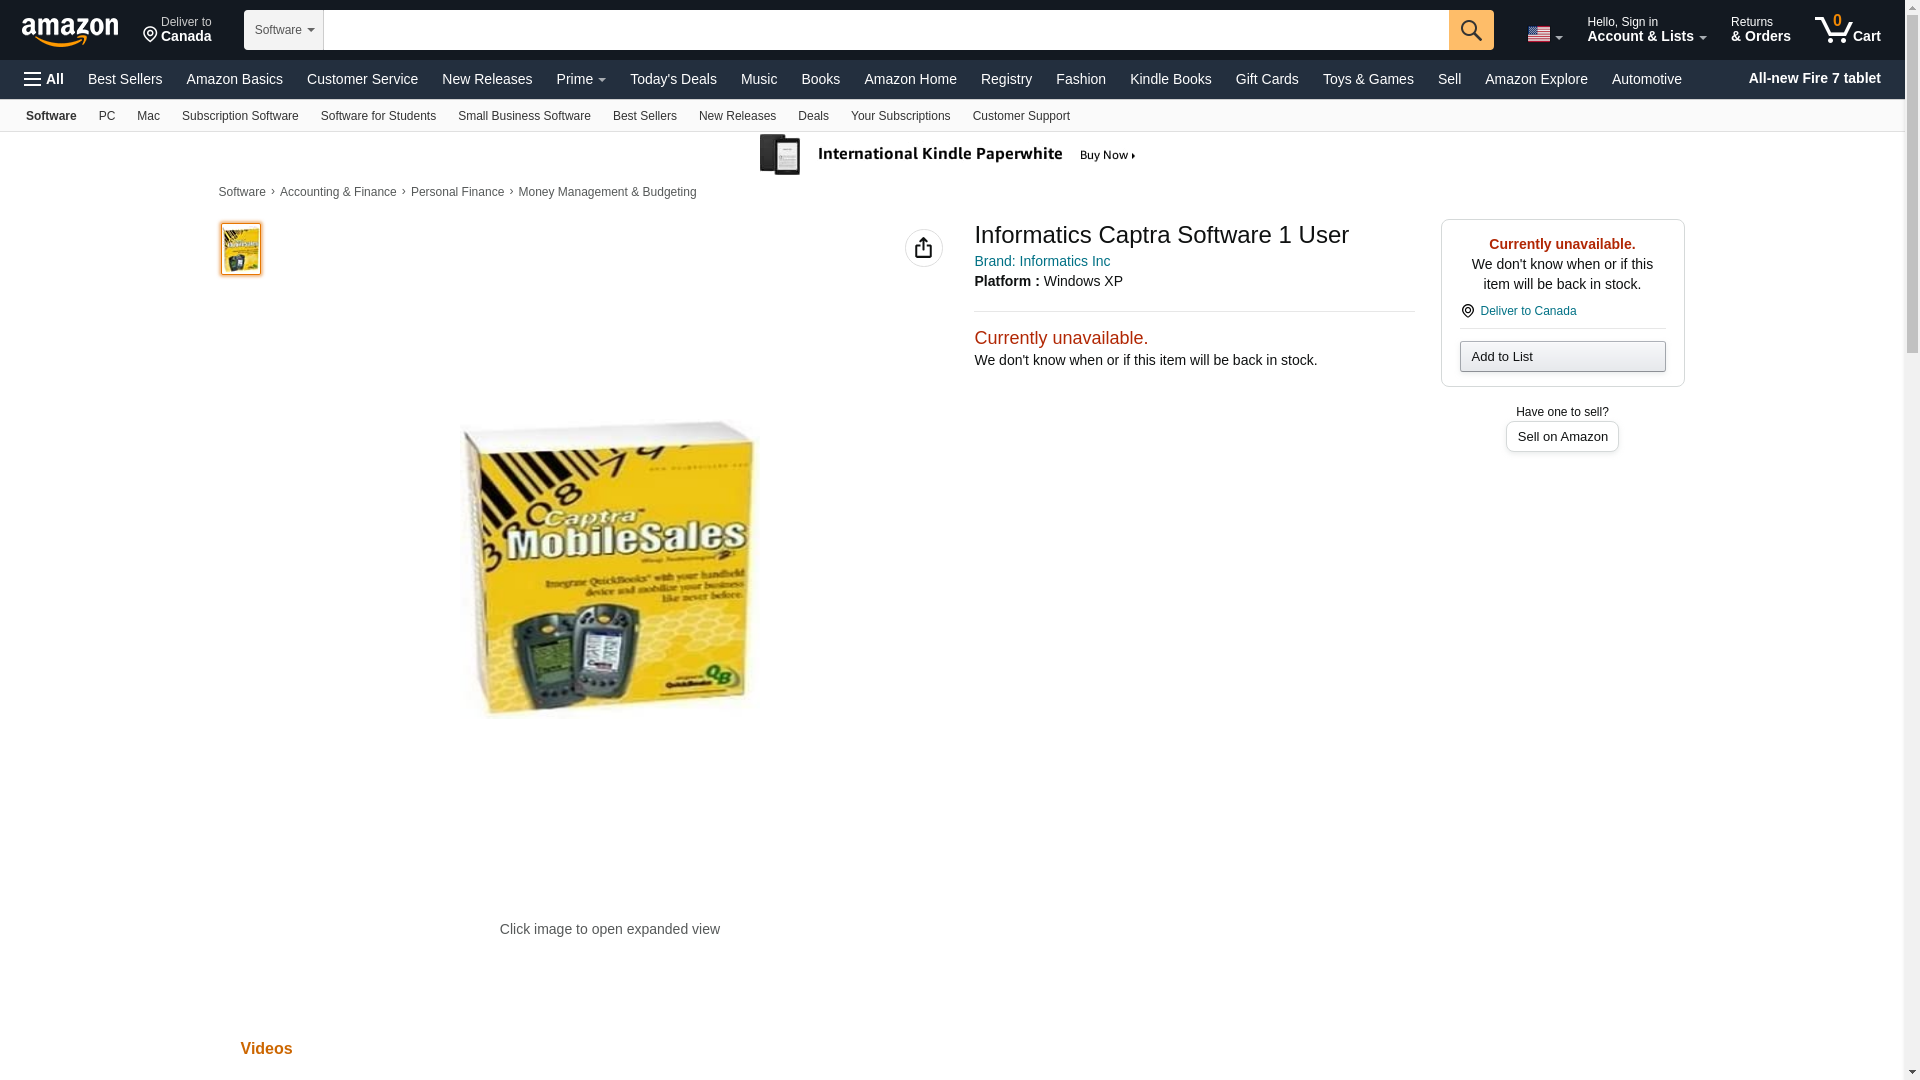Open Today's Deals in the nav bar
This screenshot has width=1920, height=1080.
coord(673,79)
